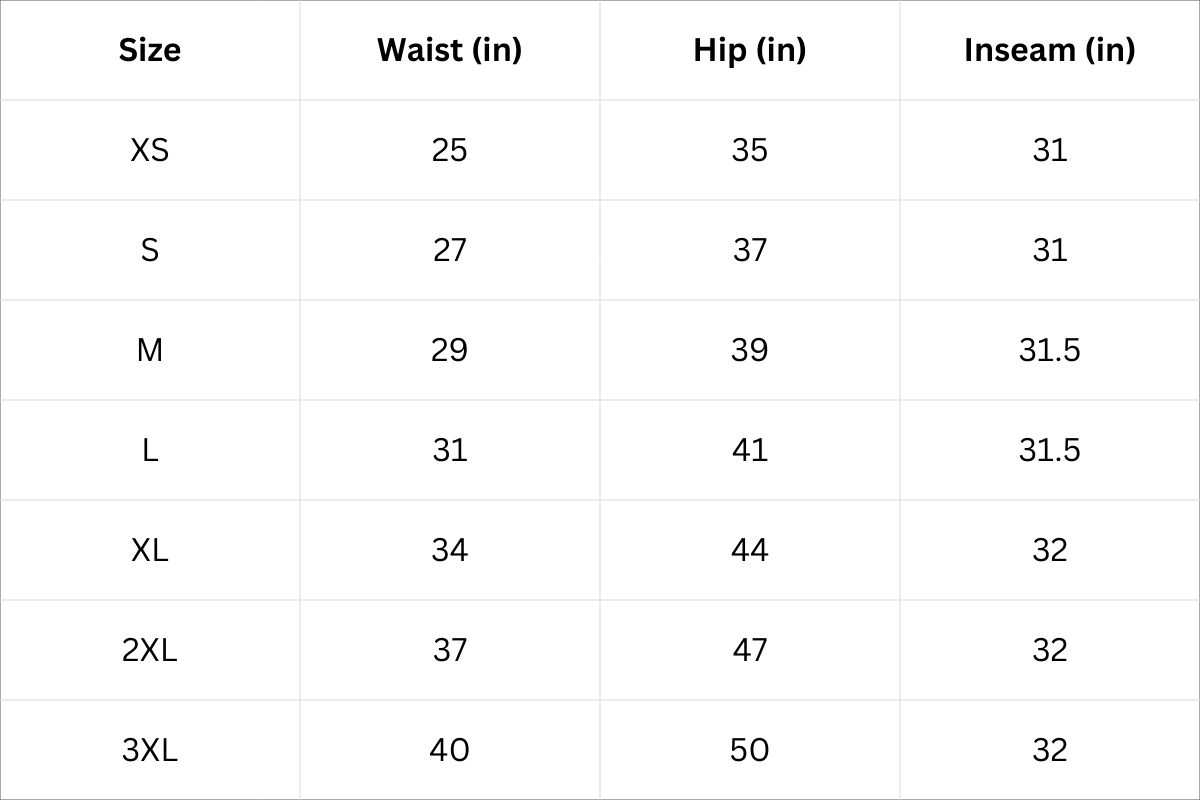Select the Waist (in) column header

[x=449, y=50]
